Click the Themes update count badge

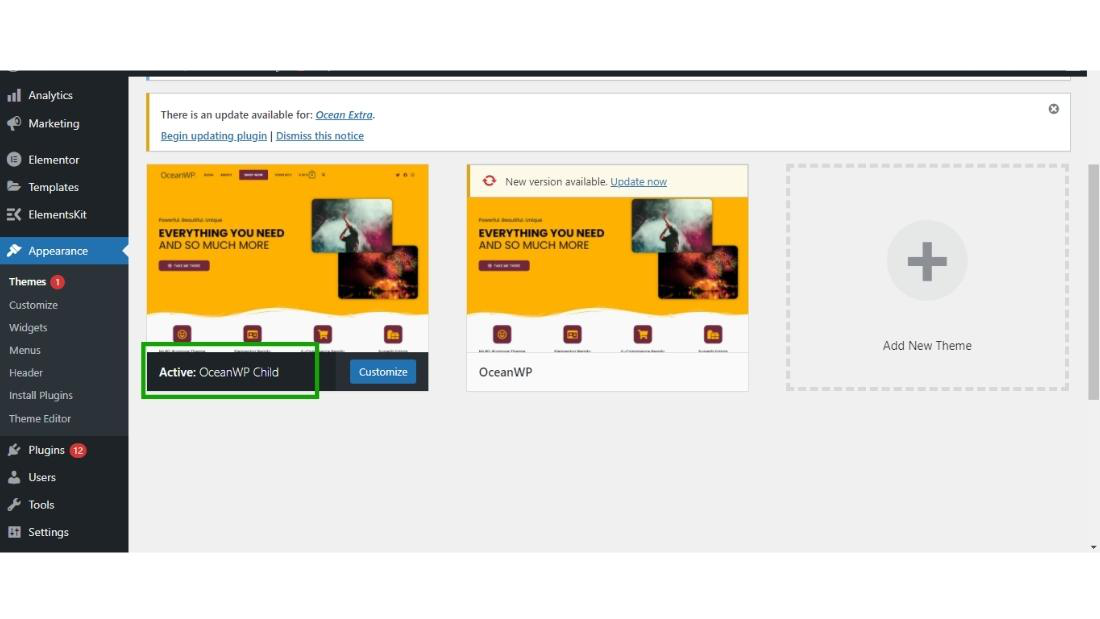pyautogui.click(x=58, y=281)
